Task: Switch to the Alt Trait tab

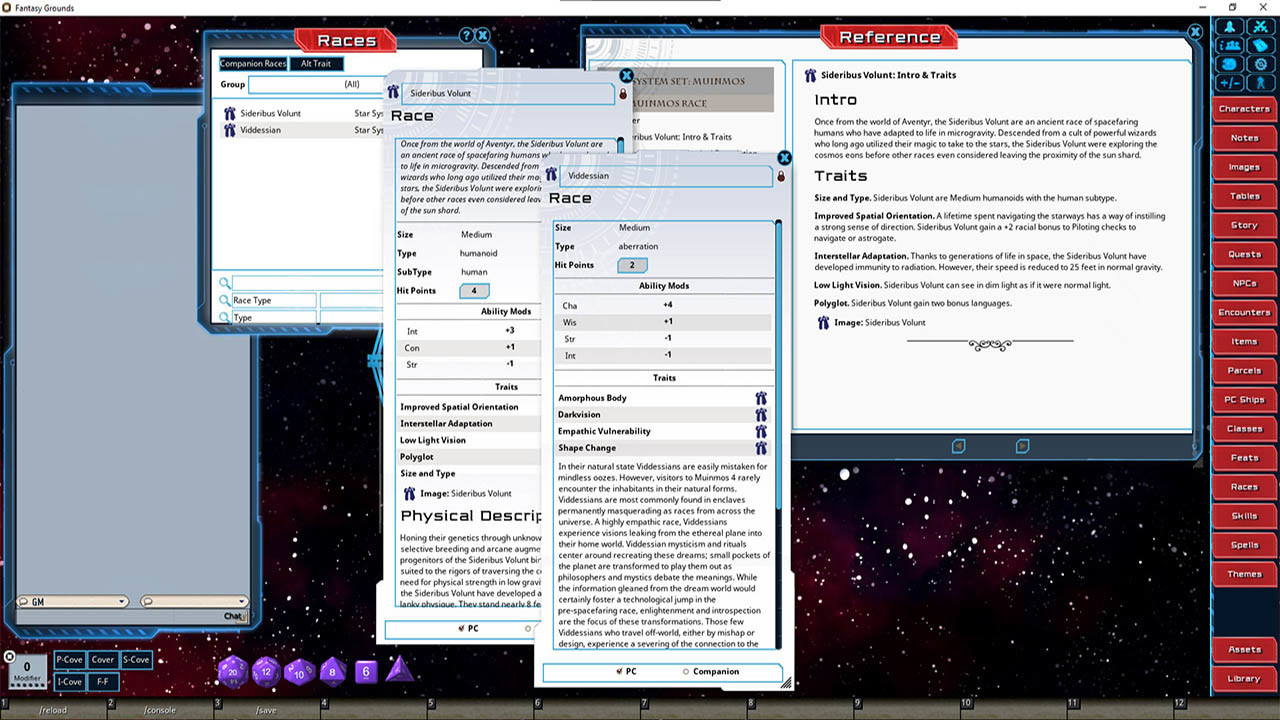Action: point(316,62)
